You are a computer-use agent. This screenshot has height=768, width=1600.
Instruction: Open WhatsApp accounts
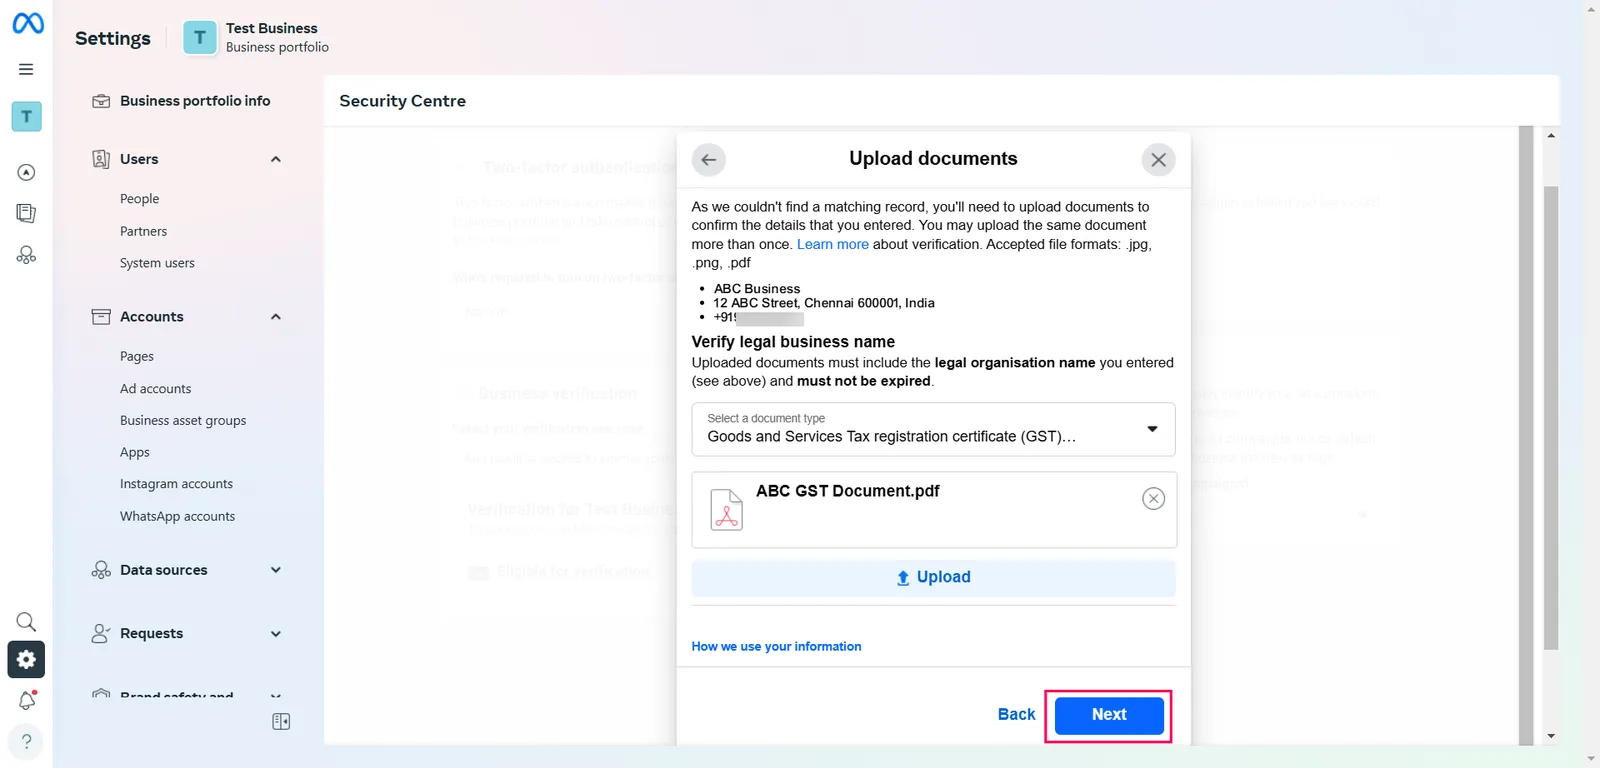pos(177,516)
